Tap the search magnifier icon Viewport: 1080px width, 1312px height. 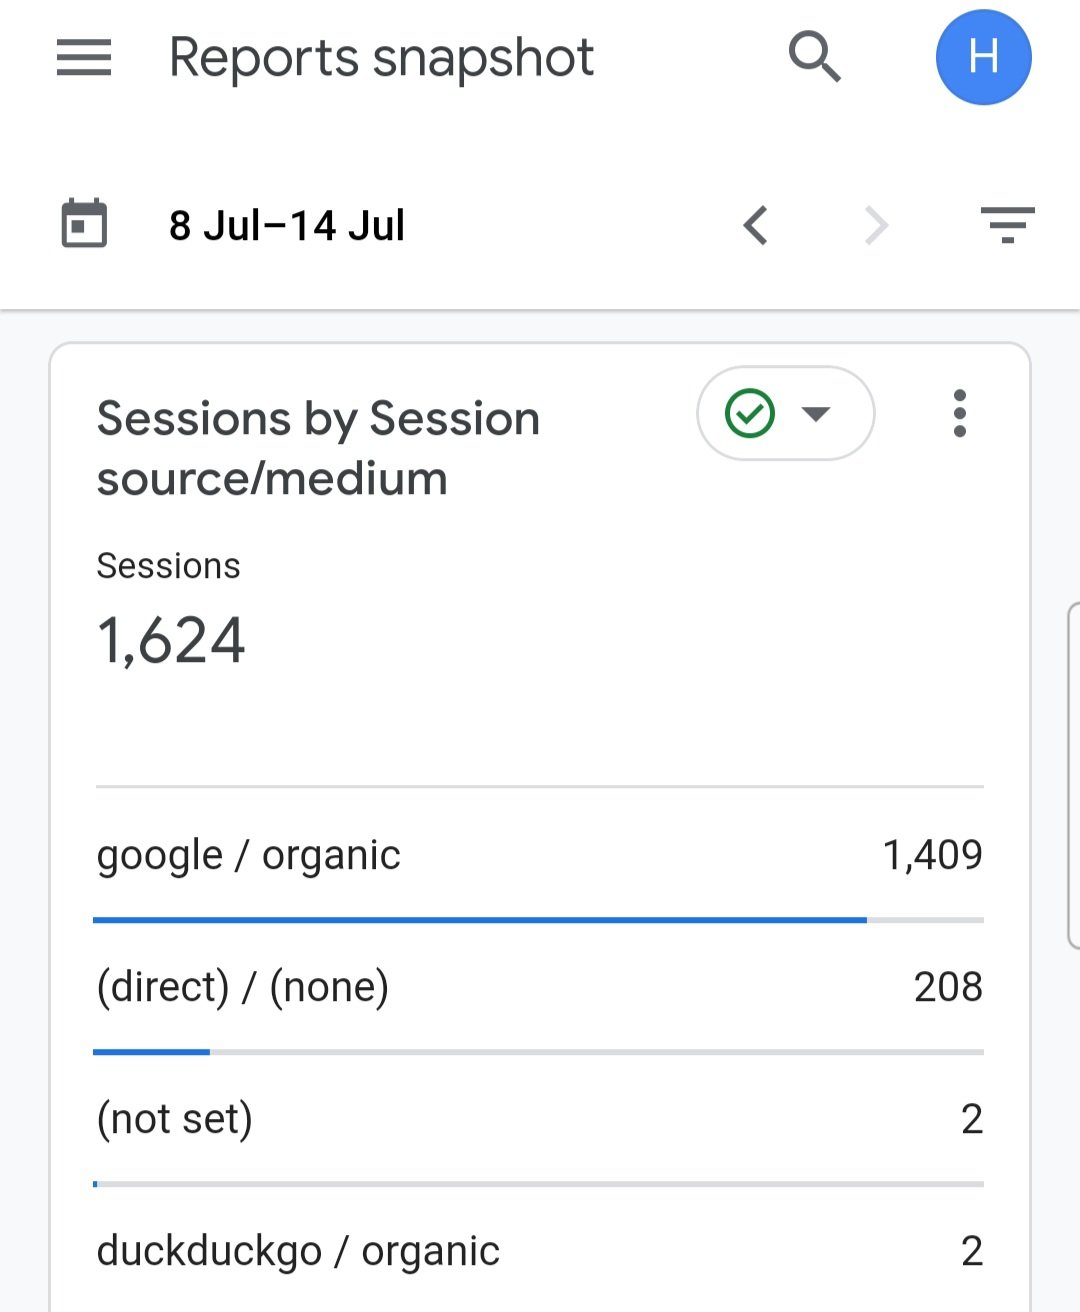point(815,56)
